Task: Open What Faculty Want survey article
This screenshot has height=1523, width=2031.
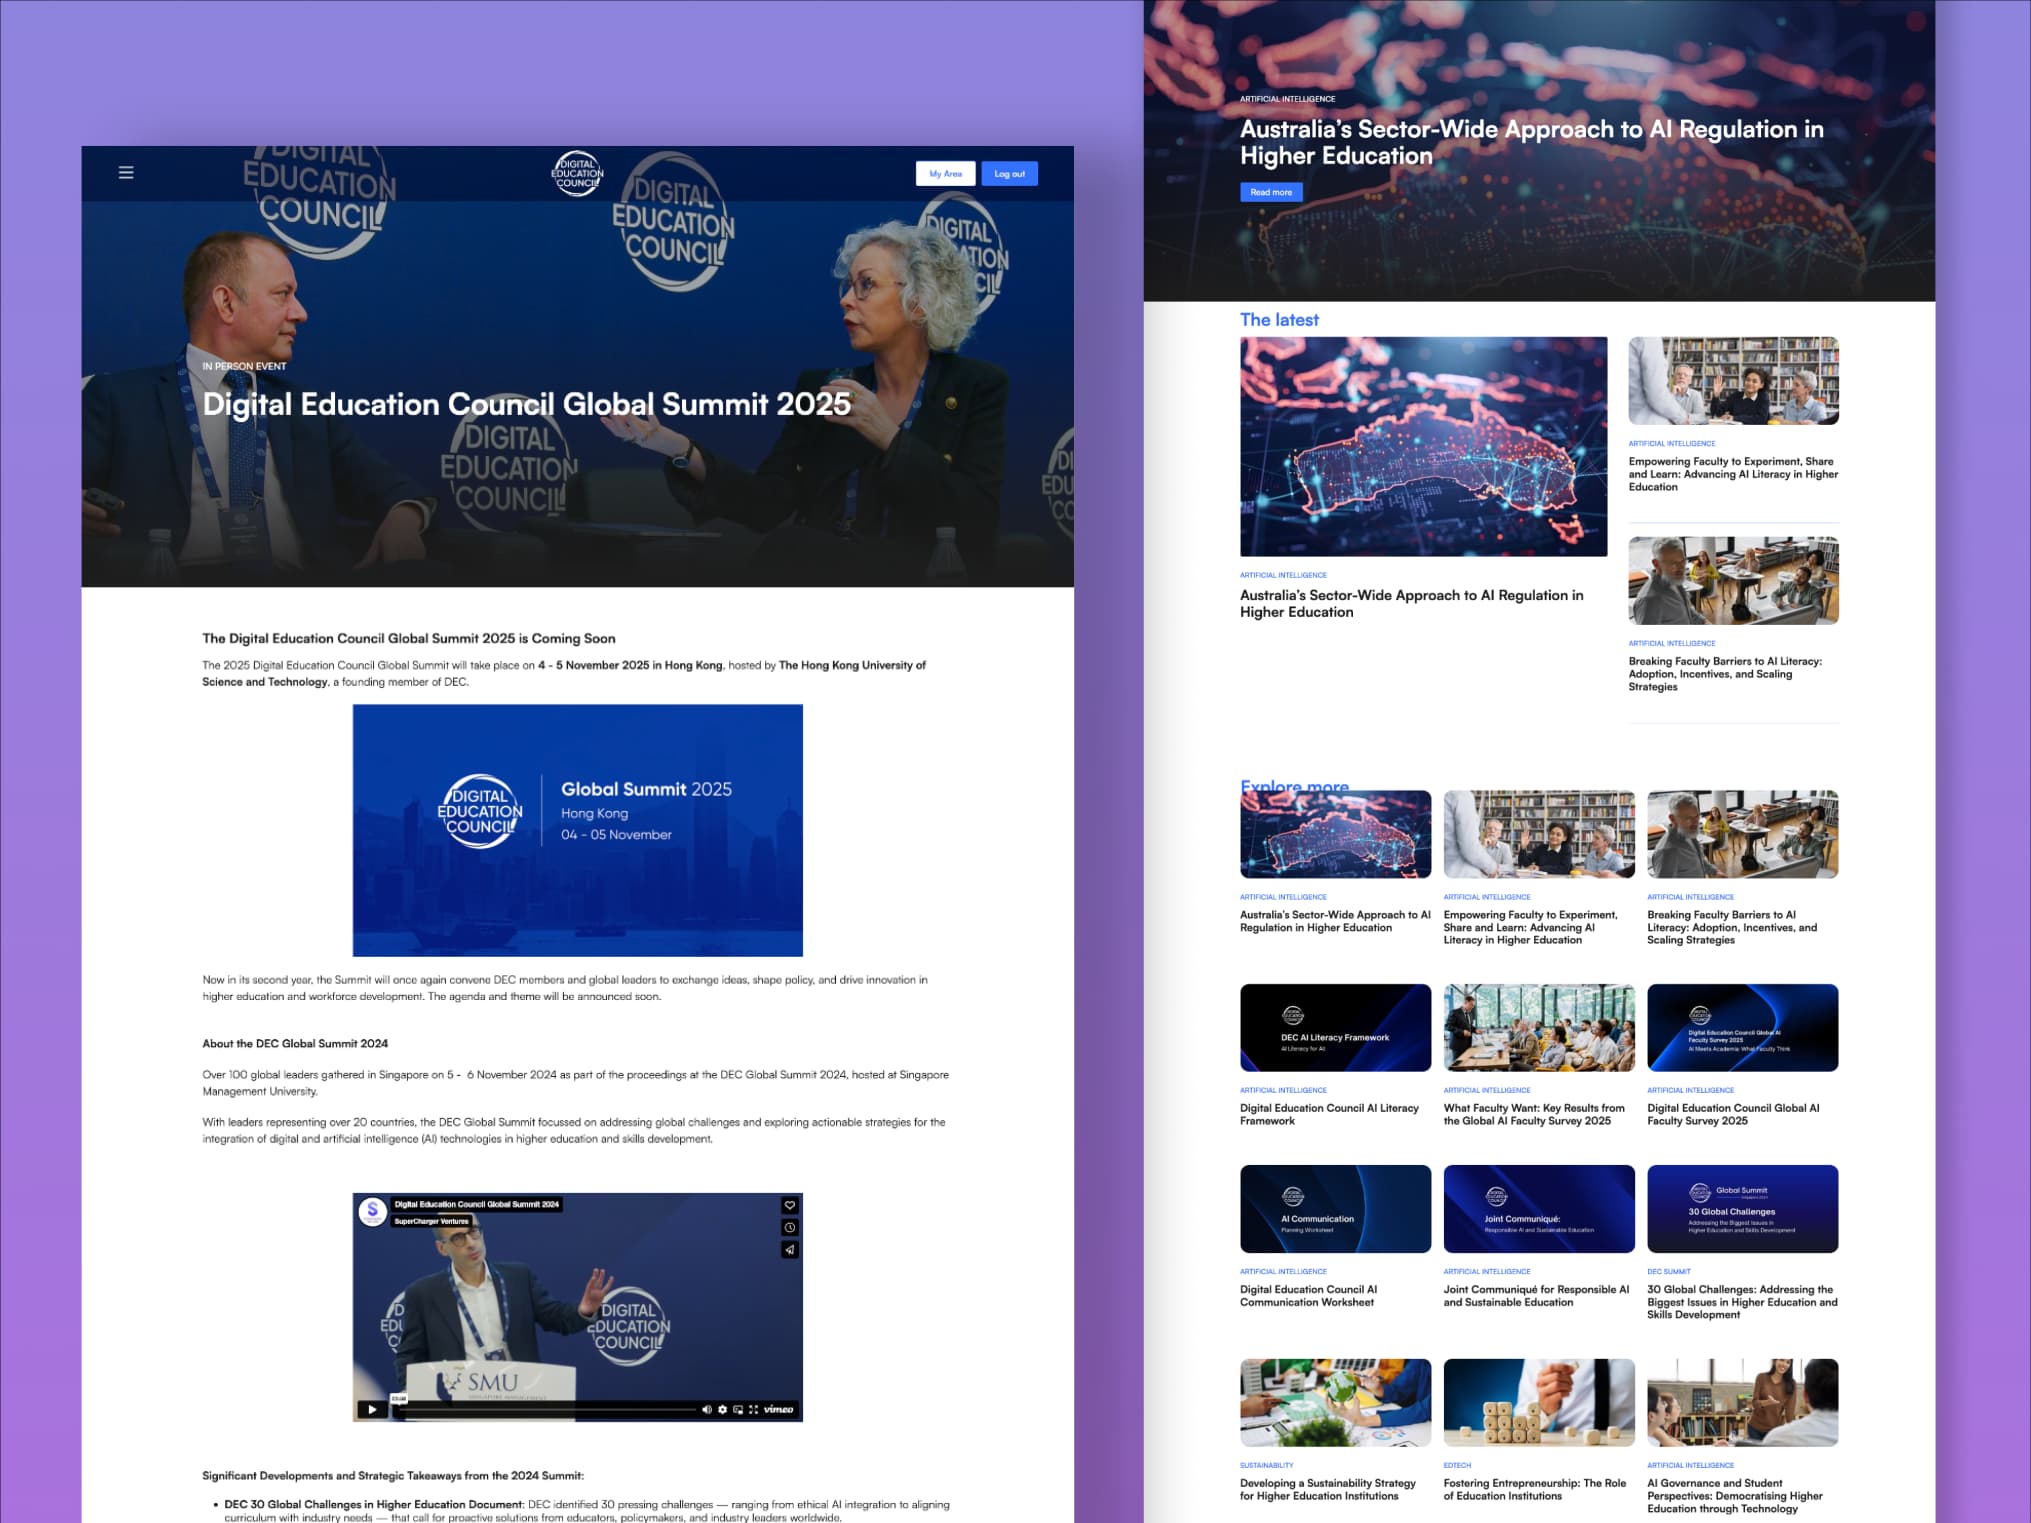Action: coord(1533,1114)
